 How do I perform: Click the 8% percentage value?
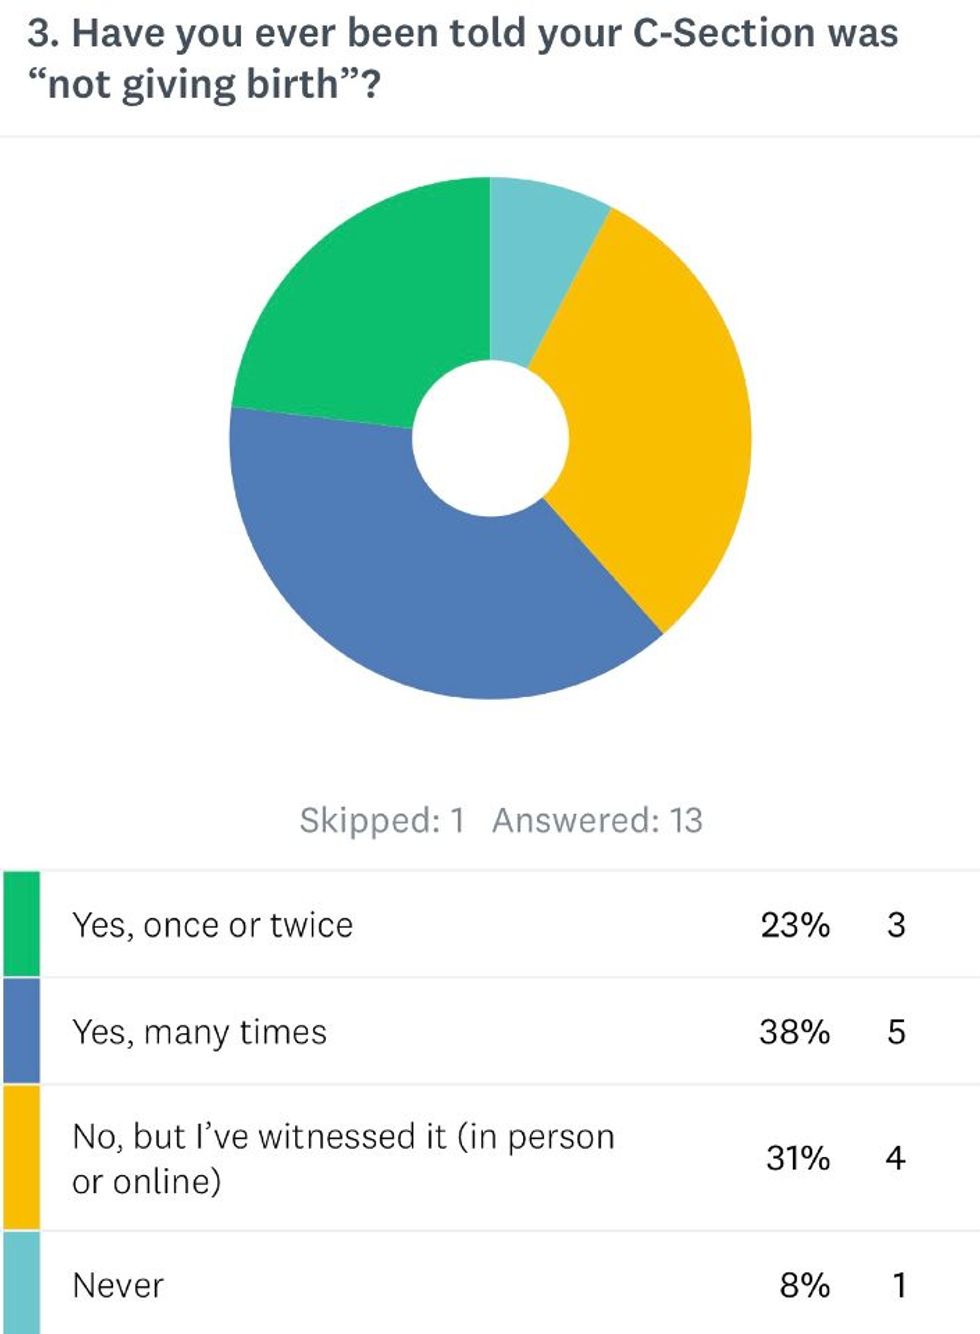click(x=805, y=1285)
